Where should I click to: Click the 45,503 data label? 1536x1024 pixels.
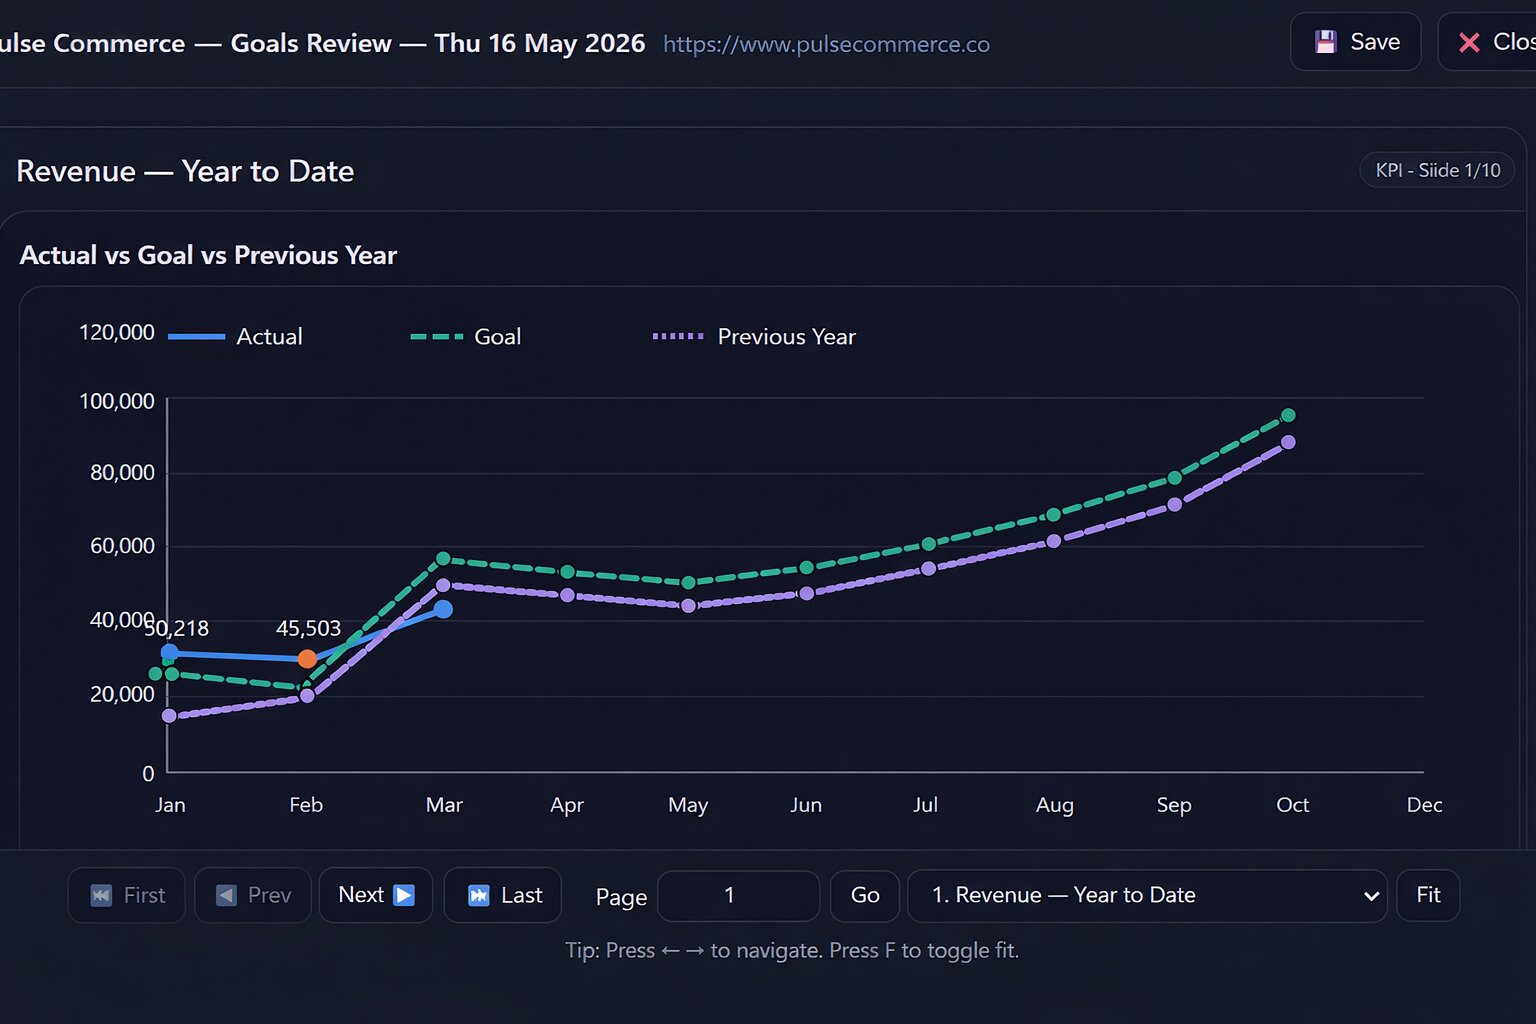coord(308,628)
